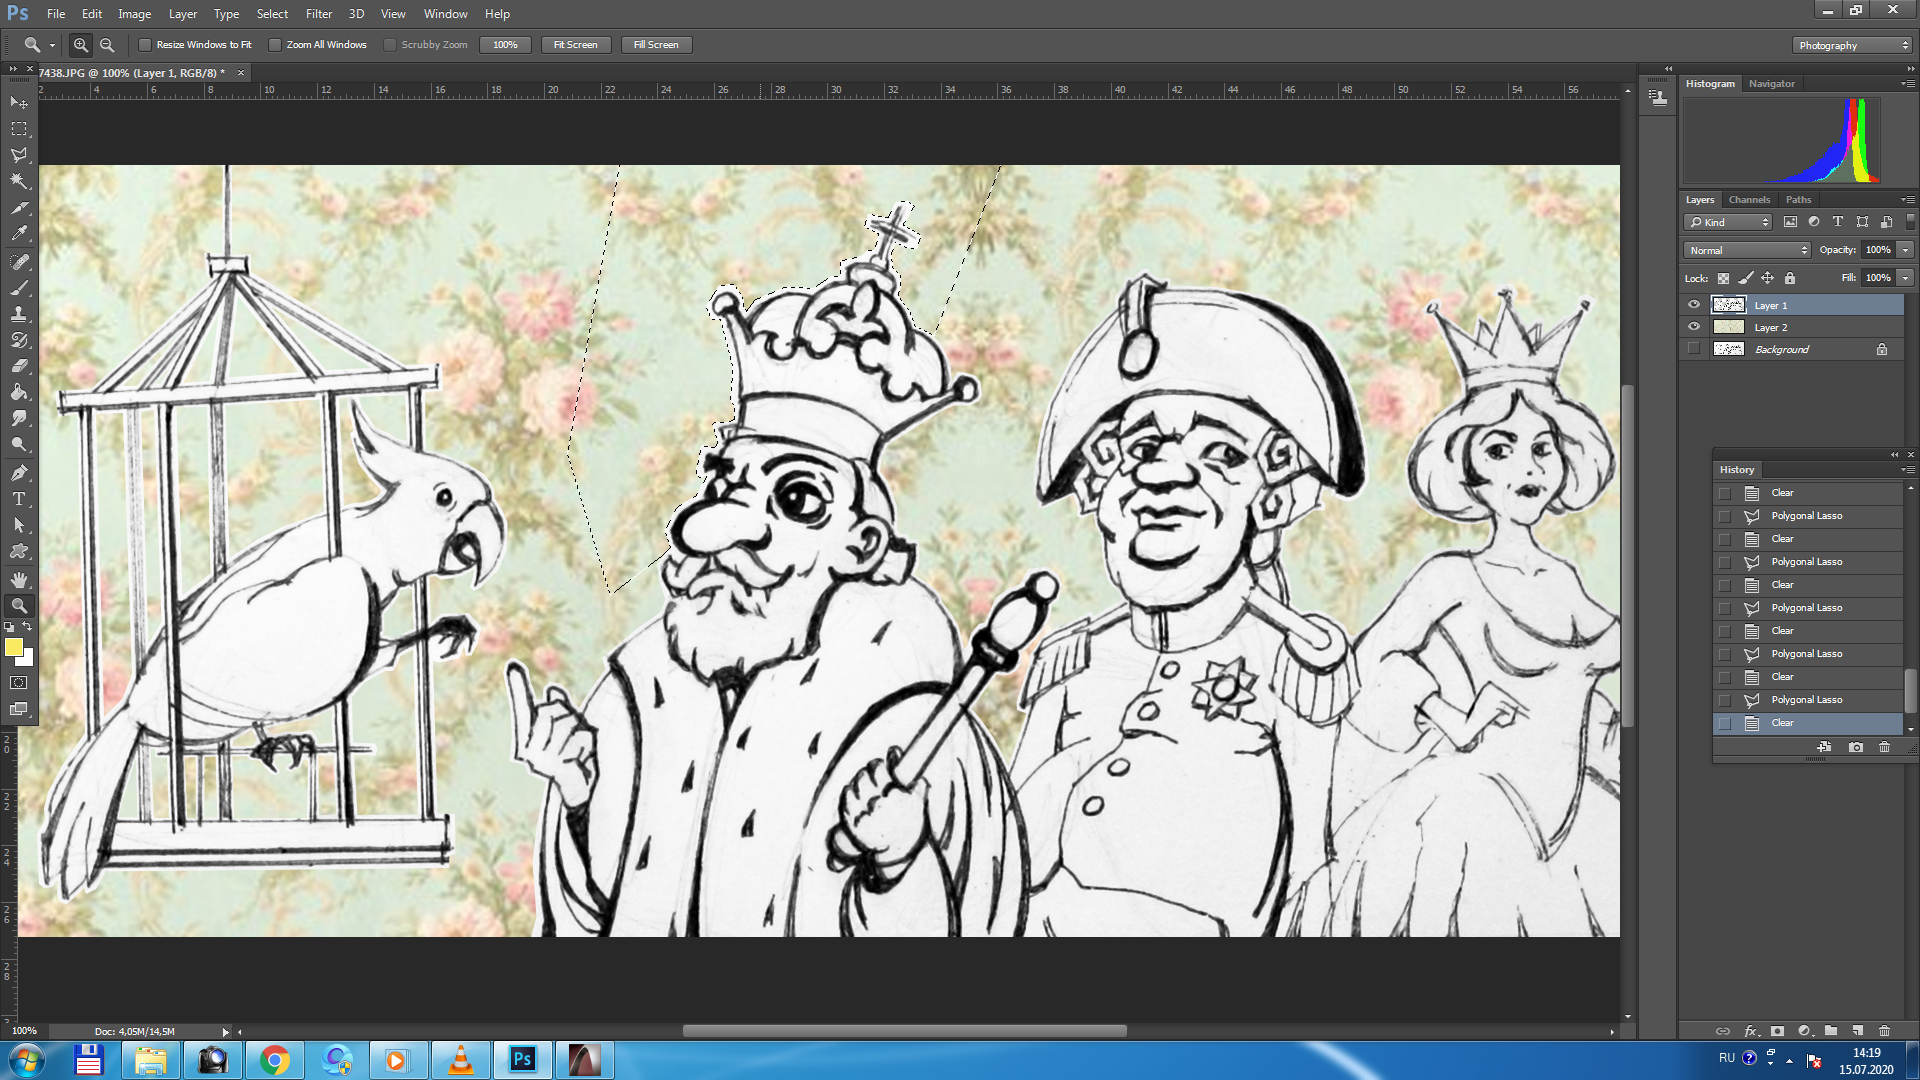The image size is (1920, 1080).
Task: Open the Select menu
Action: point(272,14)
